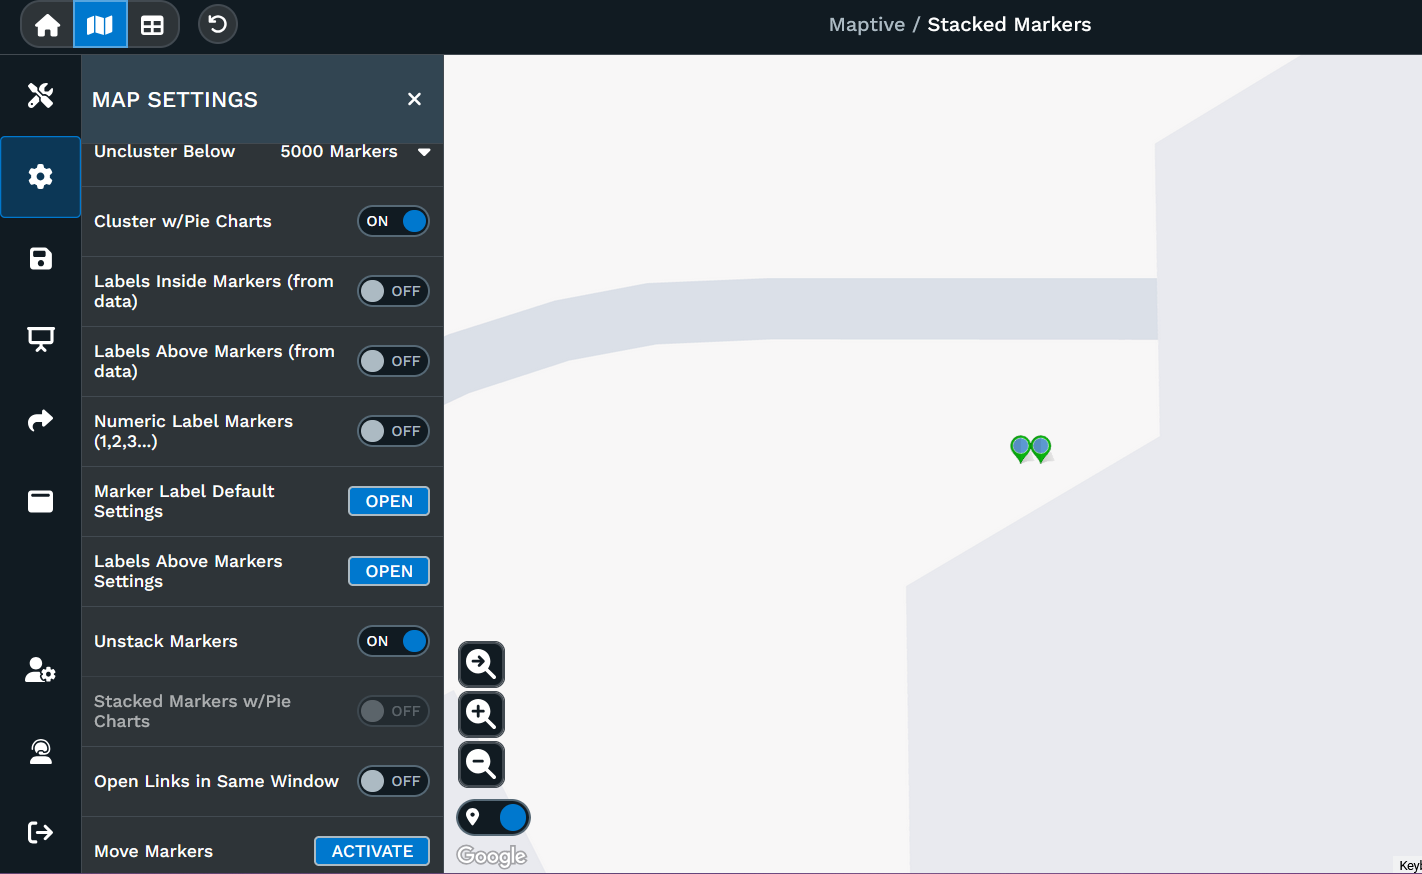
Task: Enable Labels Above Markers (from data) toggle
Action: (x=394, y=361)
